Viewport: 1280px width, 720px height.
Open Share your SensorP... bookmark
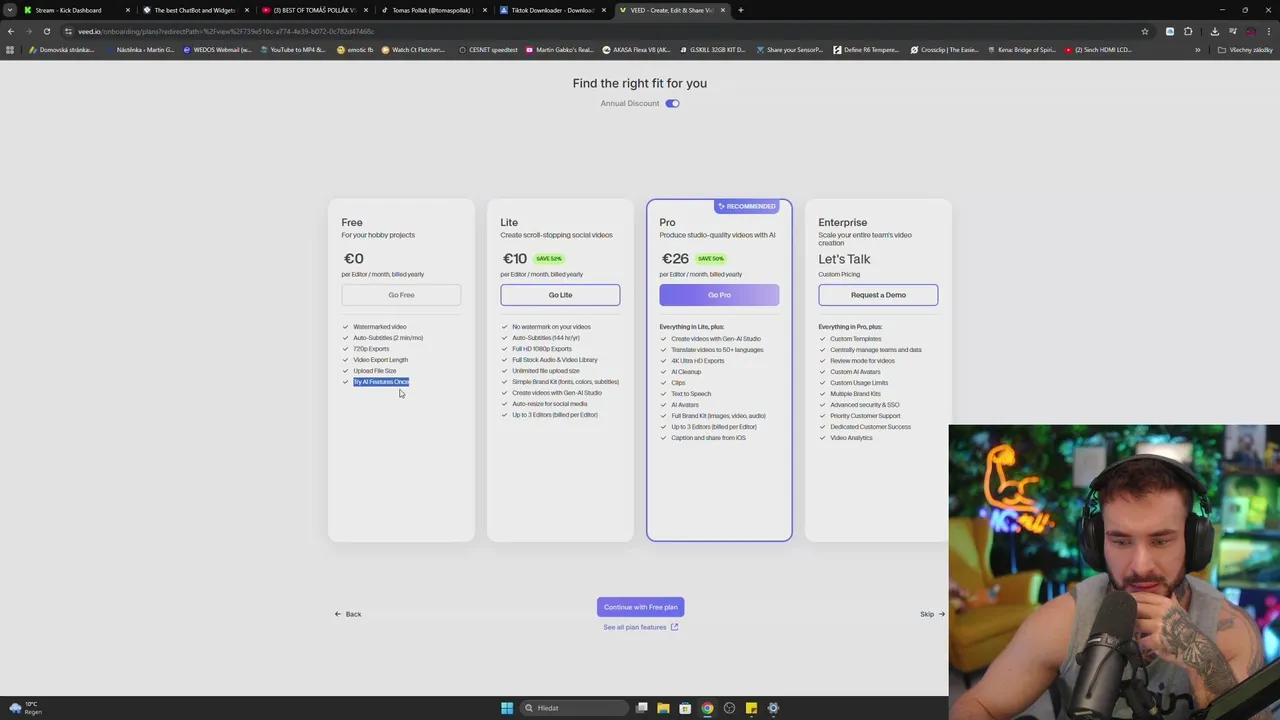coord(789,50)
